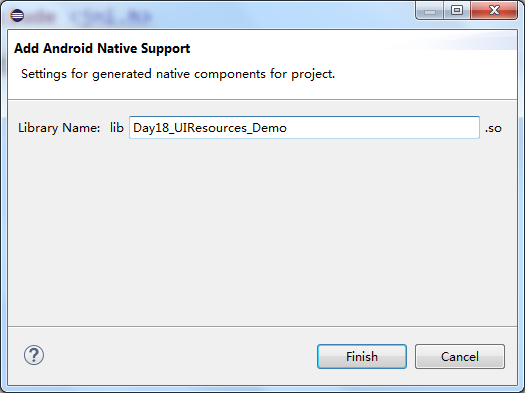The width and height of the screenshot is (525, 393).
Task: Click the settings description text
Action: 178,74
